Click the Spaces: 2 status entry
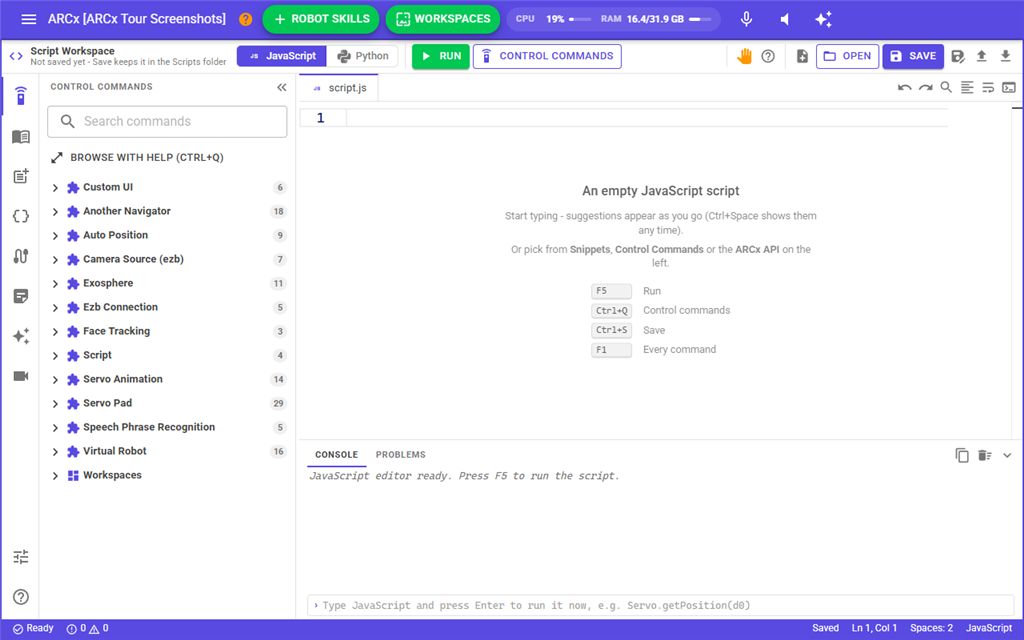1024x640 pixels. 931,628
